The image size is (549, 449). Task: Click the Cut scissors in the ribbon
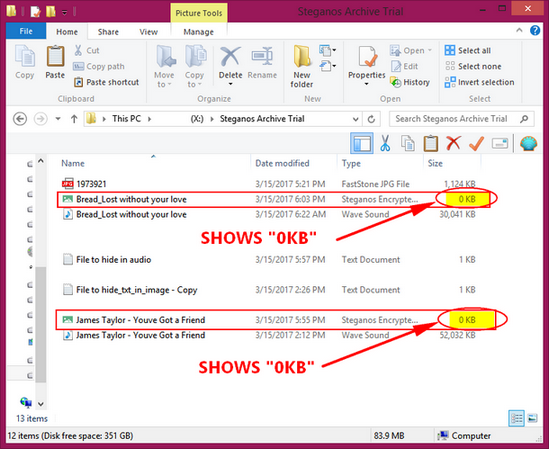click(78, 50)
